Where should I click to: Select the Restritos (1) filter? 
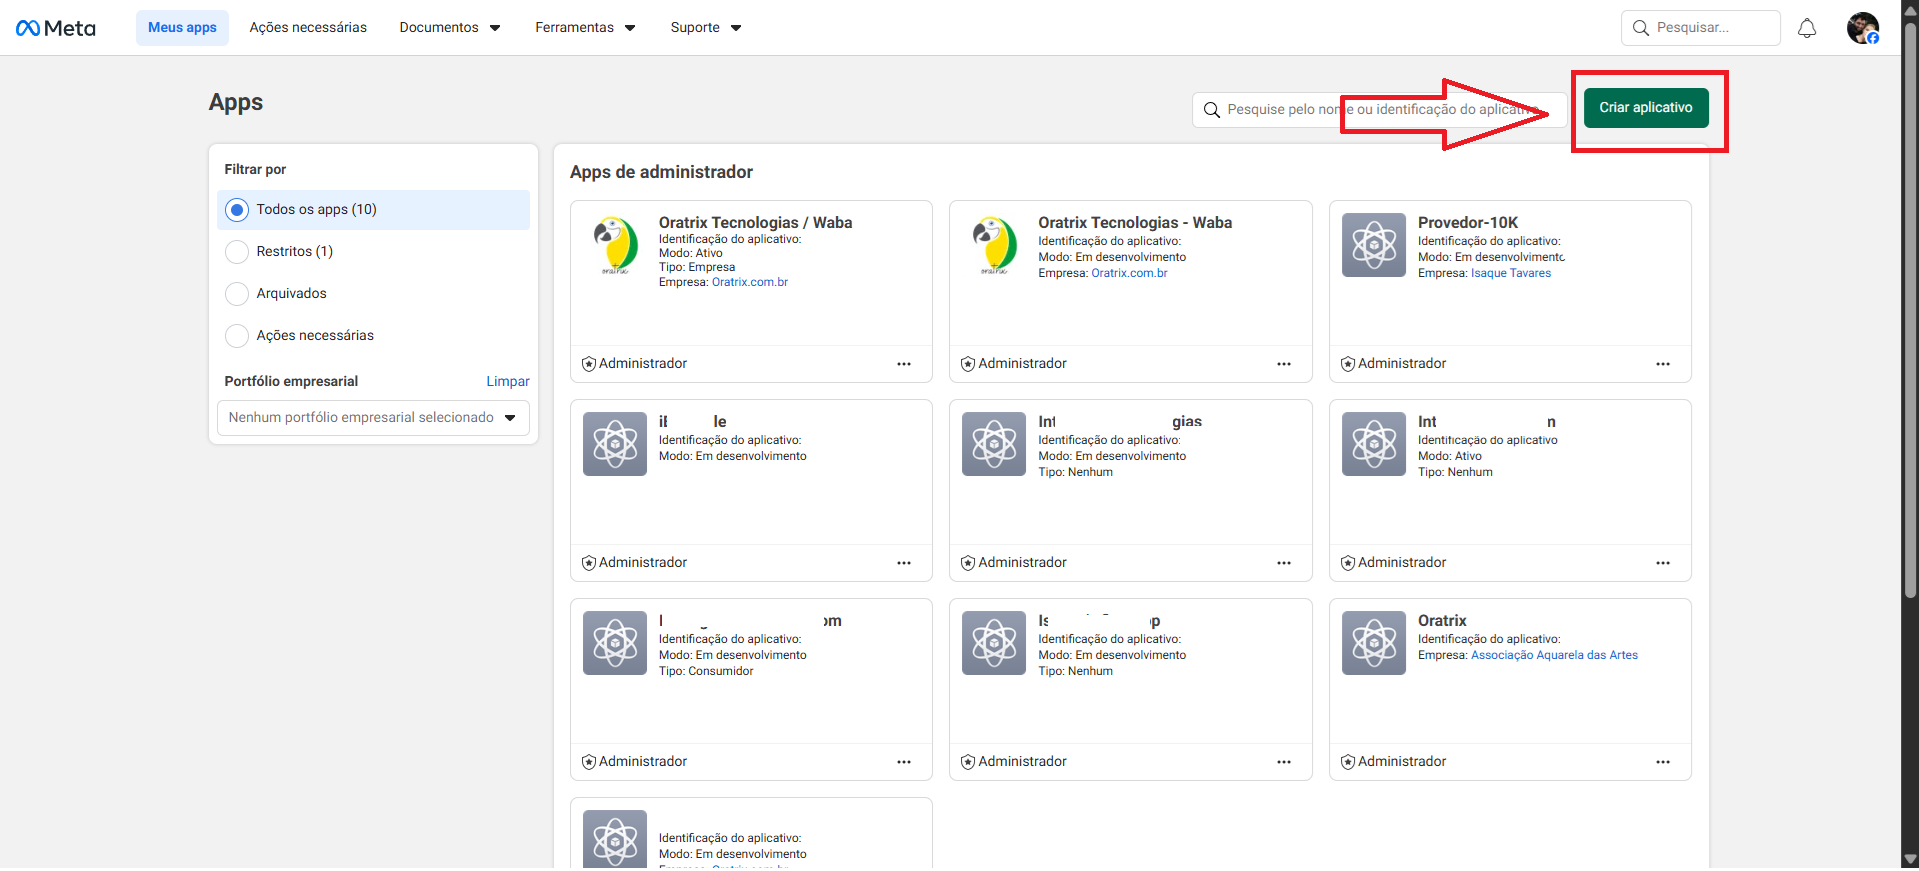click(237, 252)
